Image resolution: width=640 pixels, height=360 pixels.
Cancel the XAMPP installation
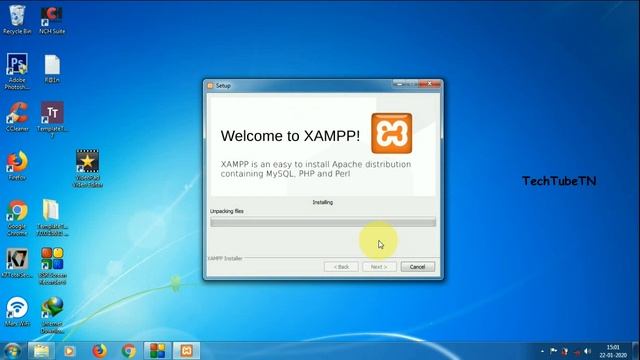pos(418,267)
